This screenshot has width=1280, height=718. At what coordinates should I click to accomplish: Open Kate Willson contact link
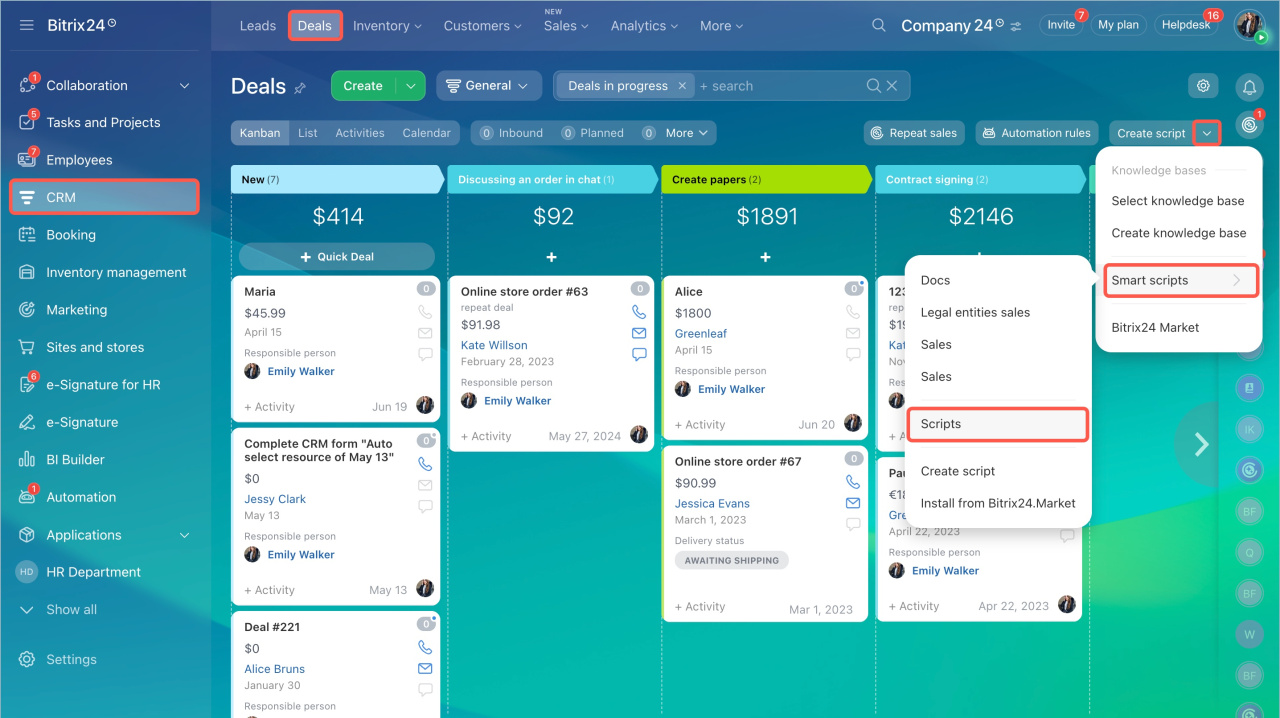point(494,345)
